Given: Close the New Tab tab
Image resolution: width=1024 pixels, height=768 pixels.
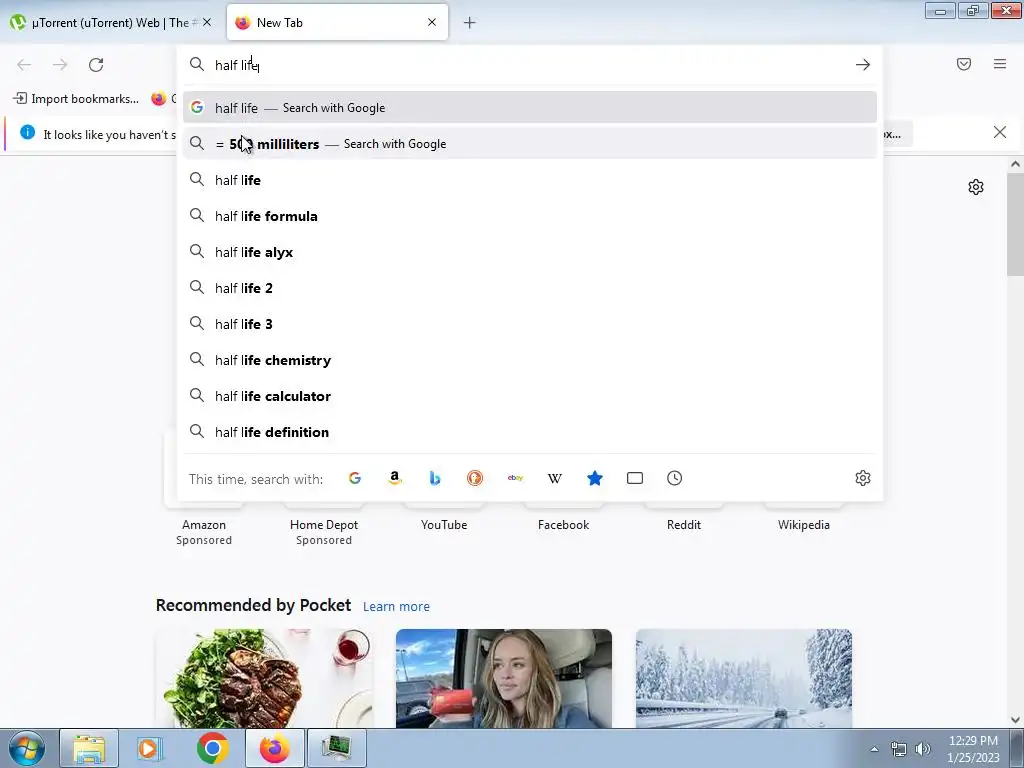Looking at the screenshot, I should tap(432, 22).
